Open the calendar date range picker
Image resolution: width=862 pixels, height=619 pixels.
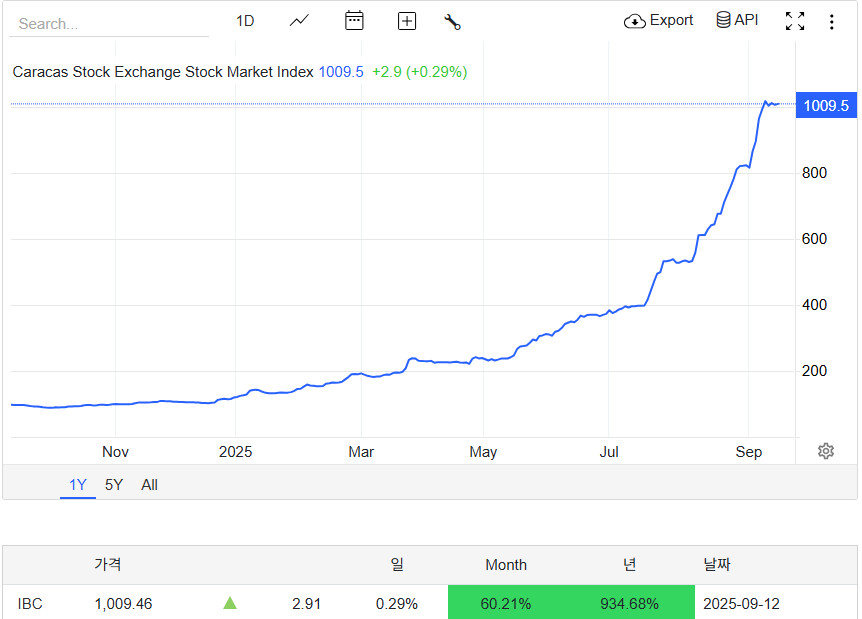pos(354,21)
